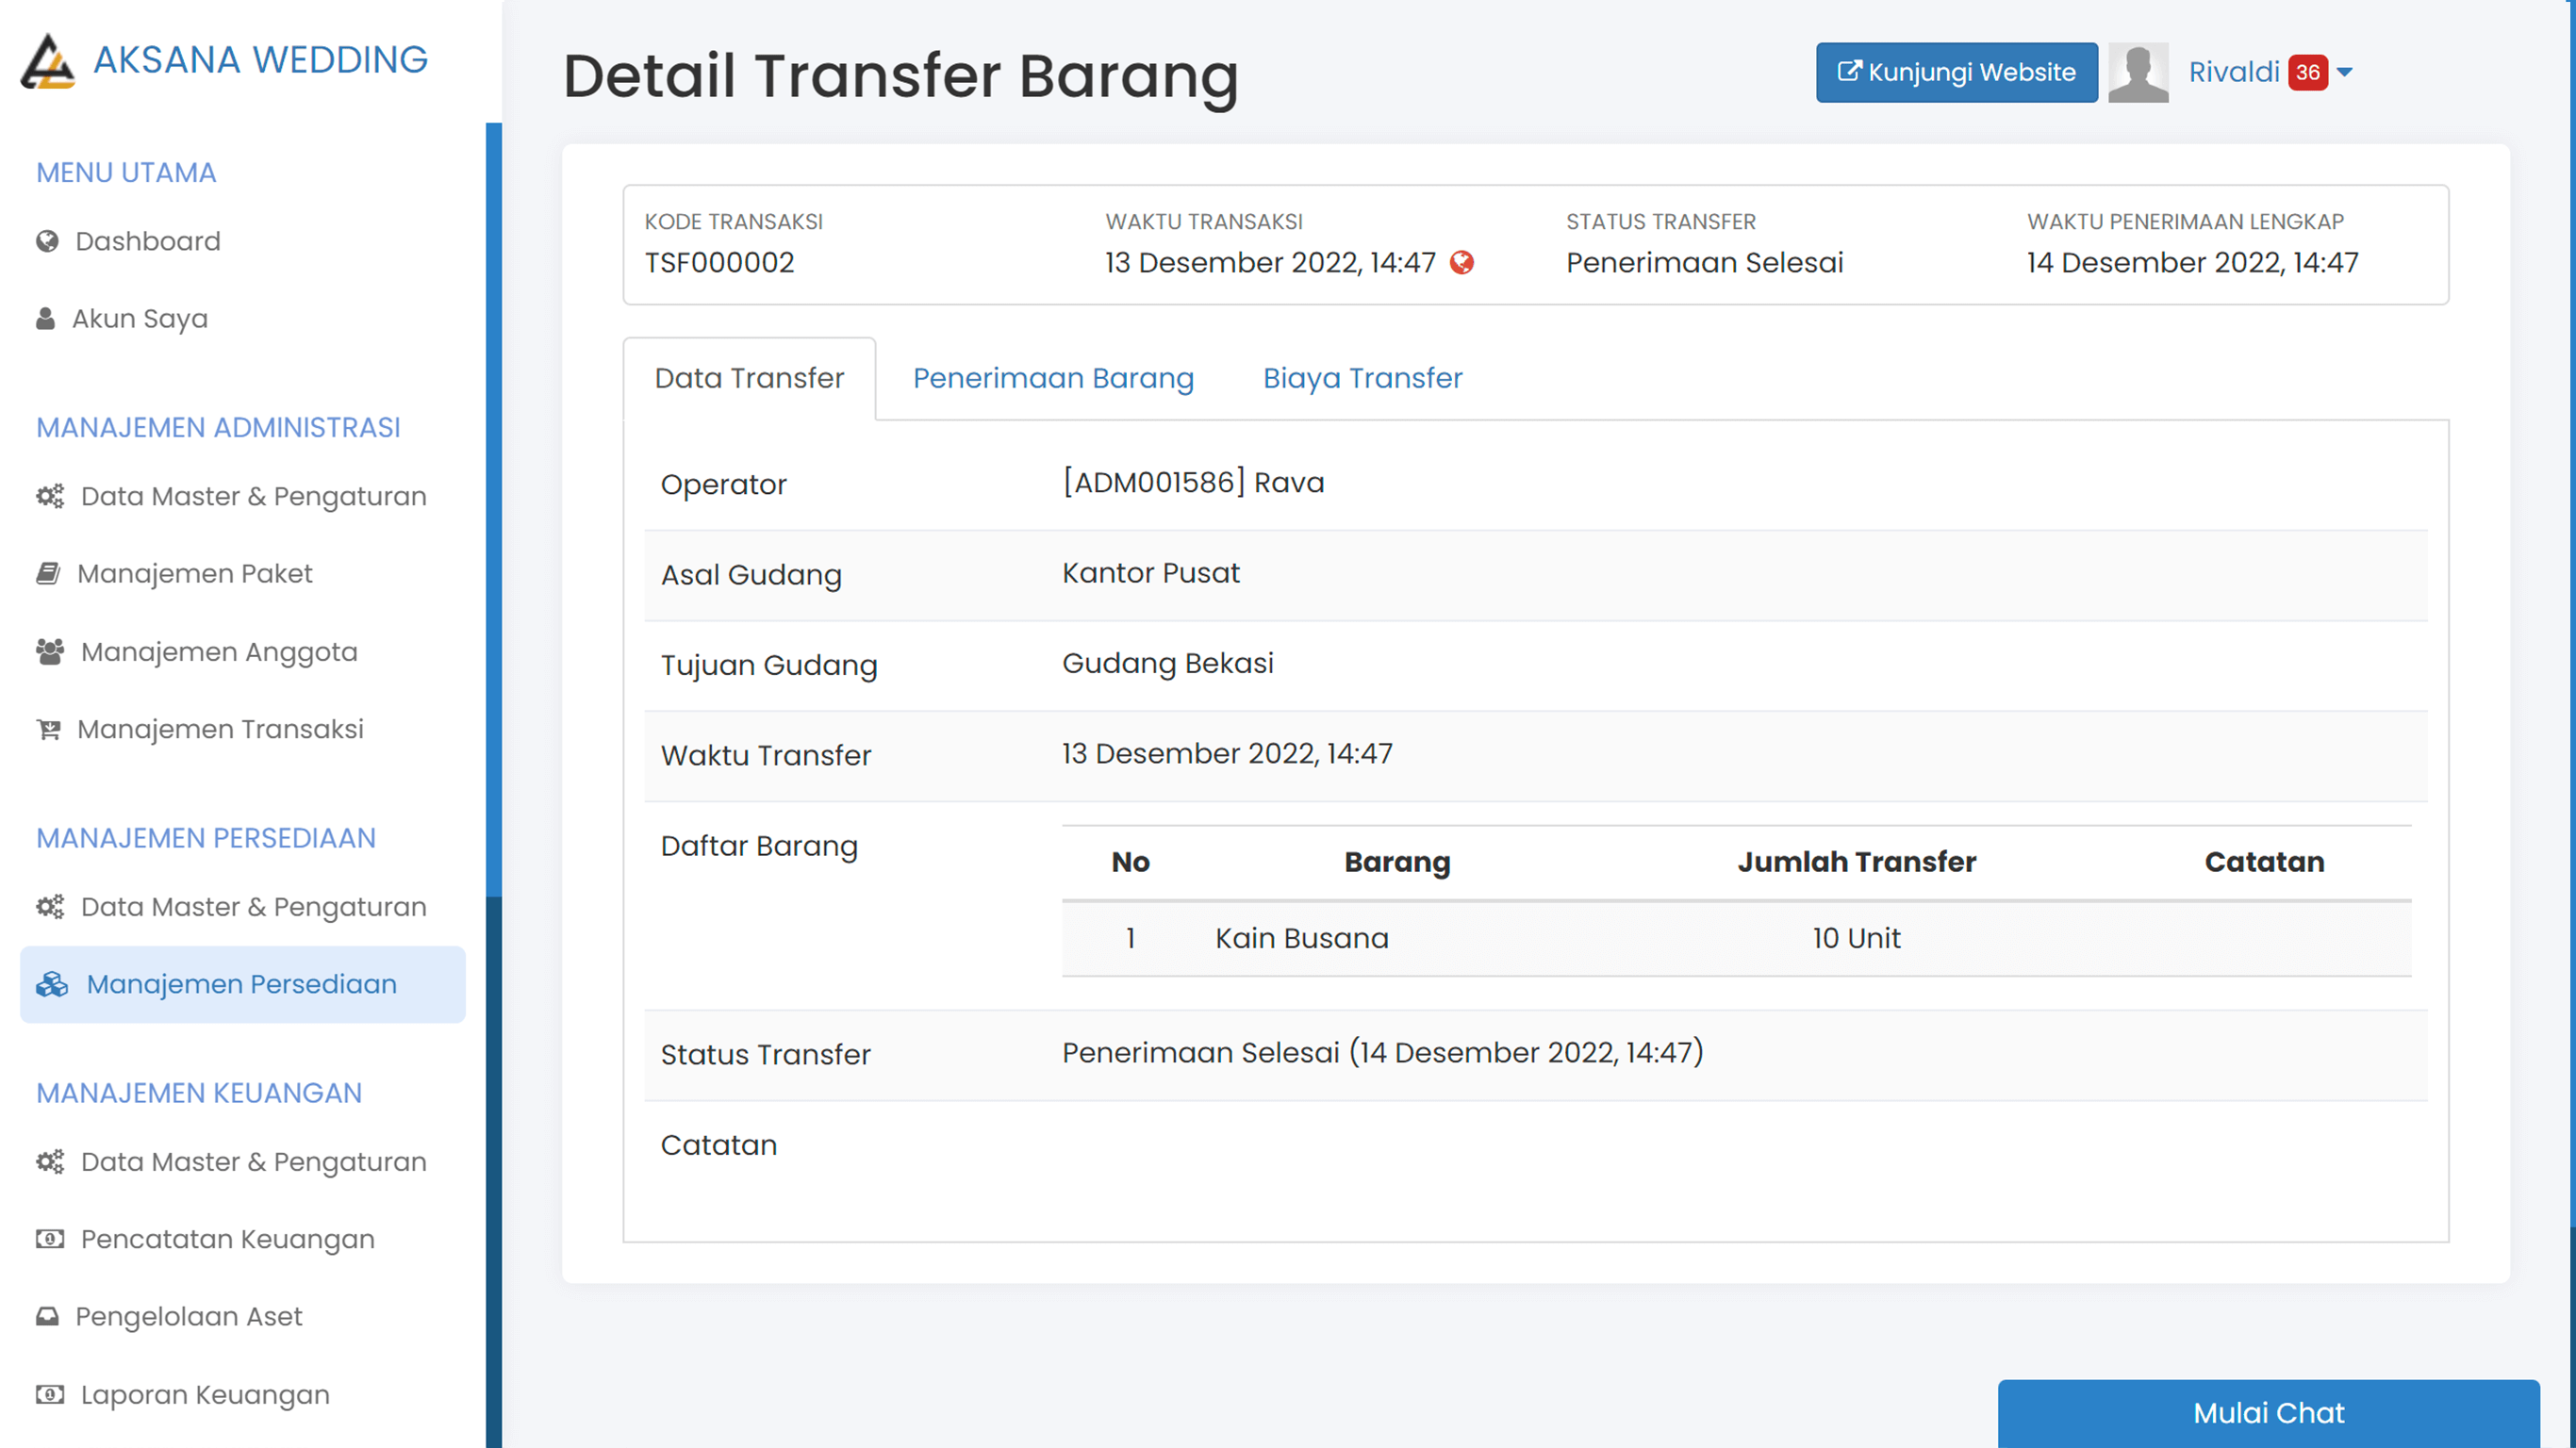Open Manajemen Paket via its book icon
The image size is (2576, 1448).
48,573
